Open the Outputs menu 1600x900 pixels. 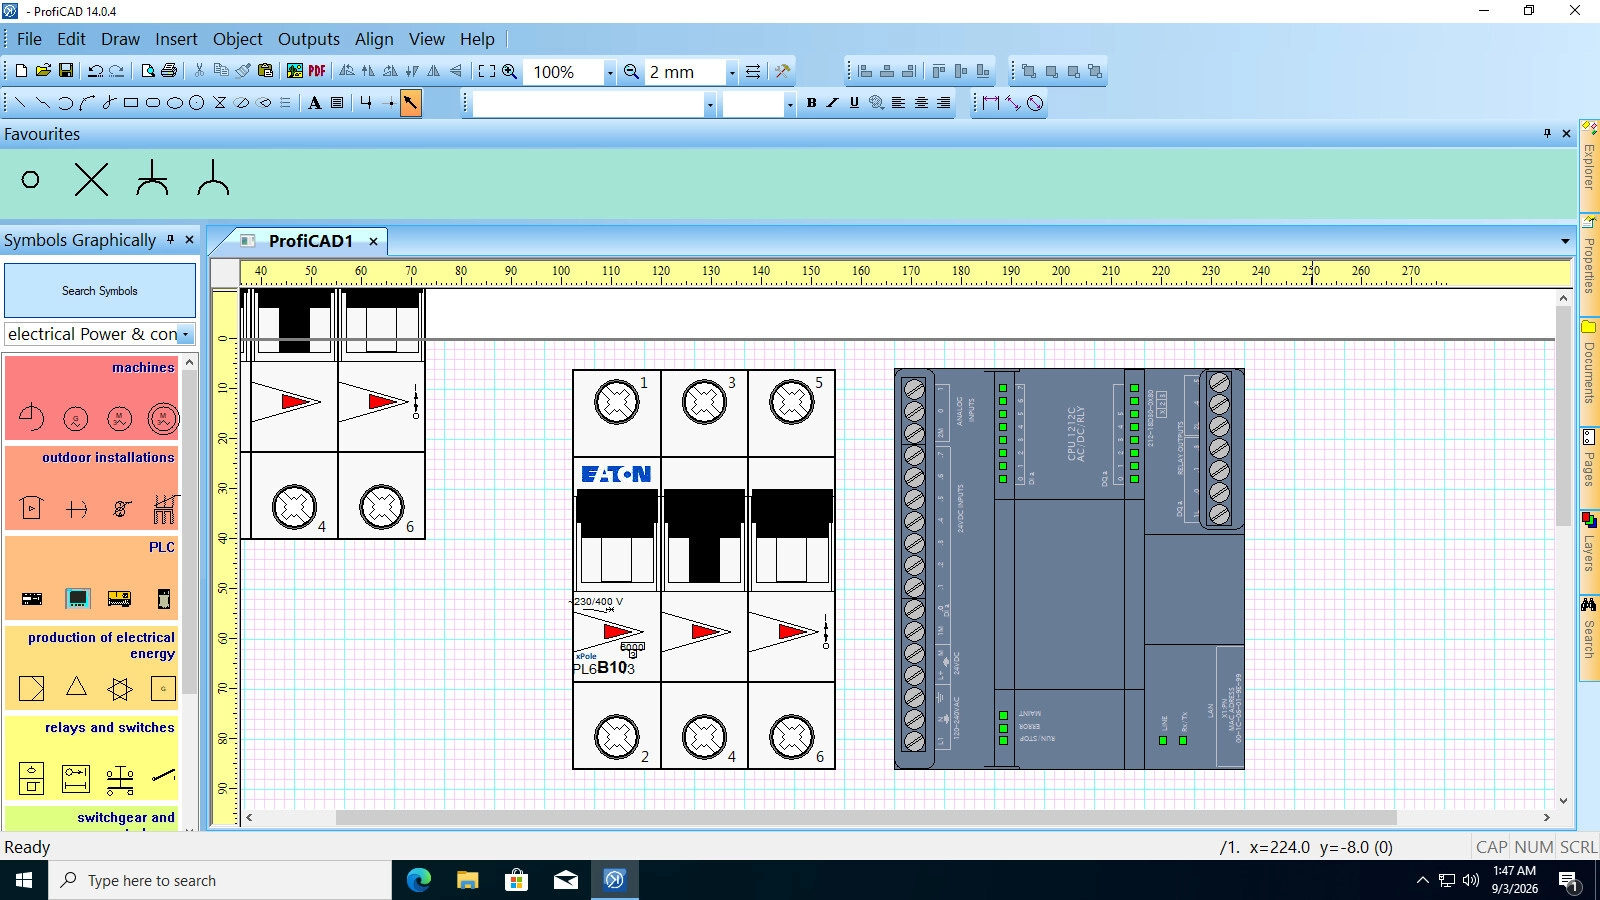pos(308,39)
